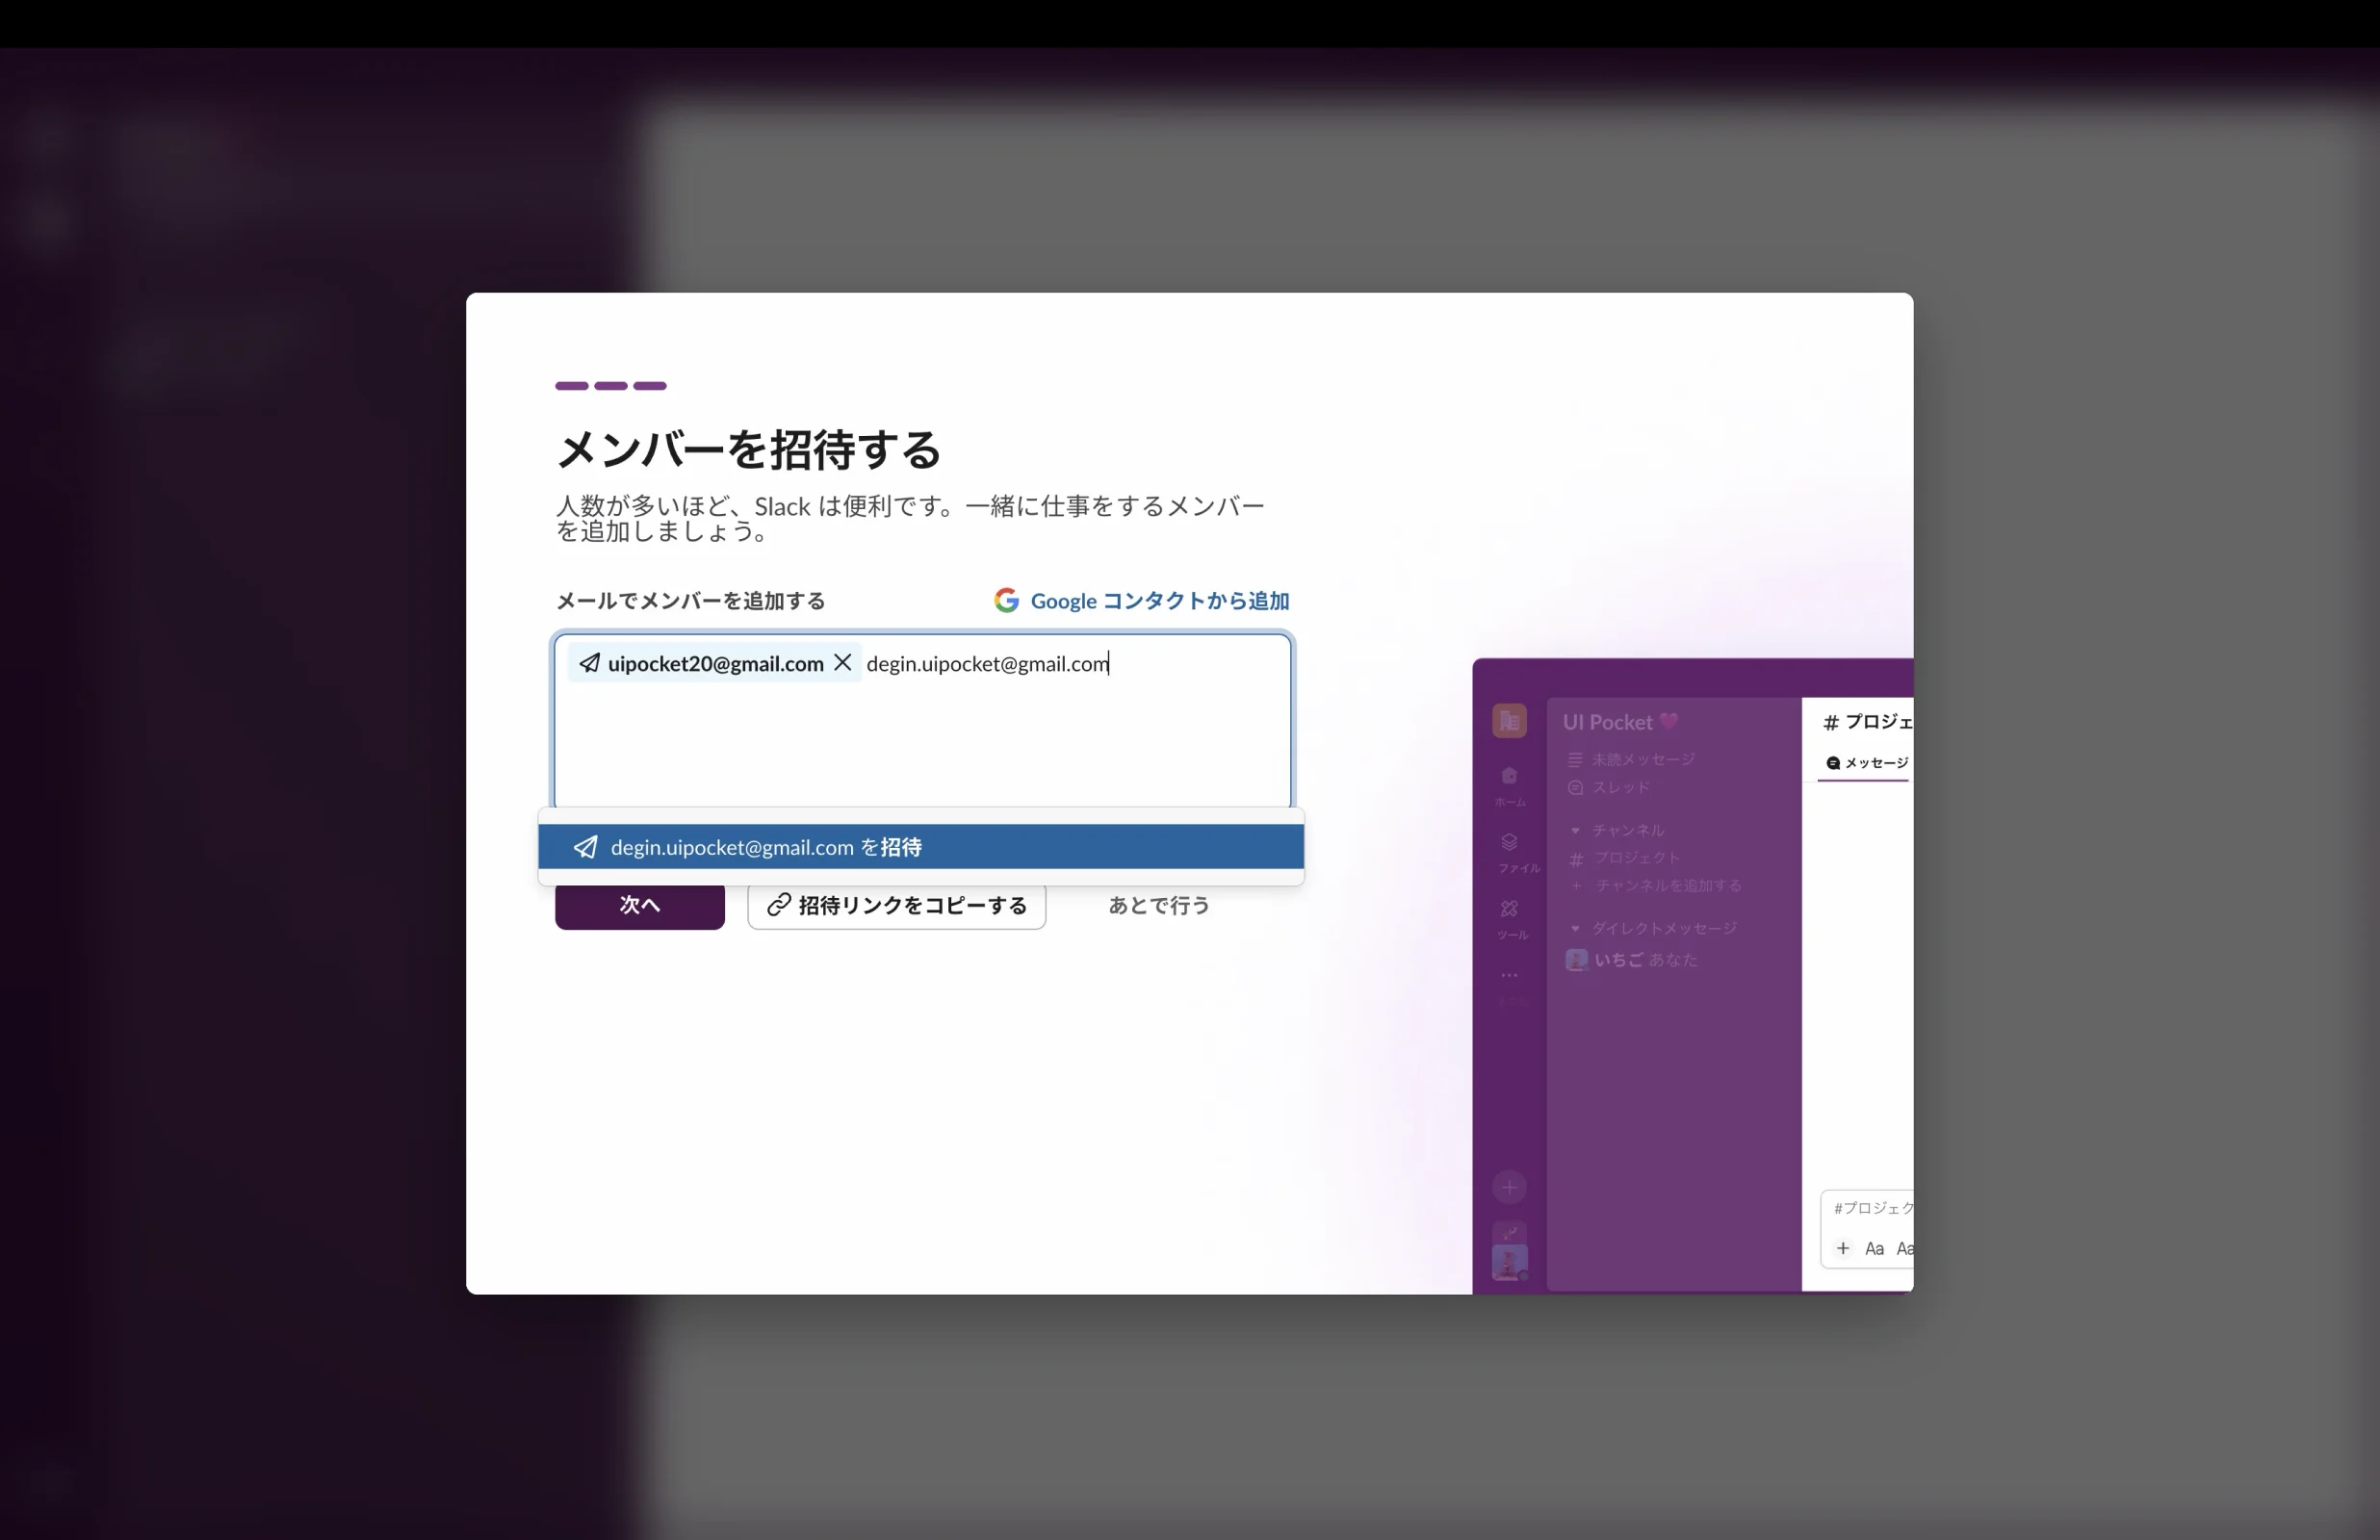The height and width of the screenshot is (1540, 2380).
Task: Choose degin.uipocket@gmail.com を招待 suggestion
Action: pos(920,847)
